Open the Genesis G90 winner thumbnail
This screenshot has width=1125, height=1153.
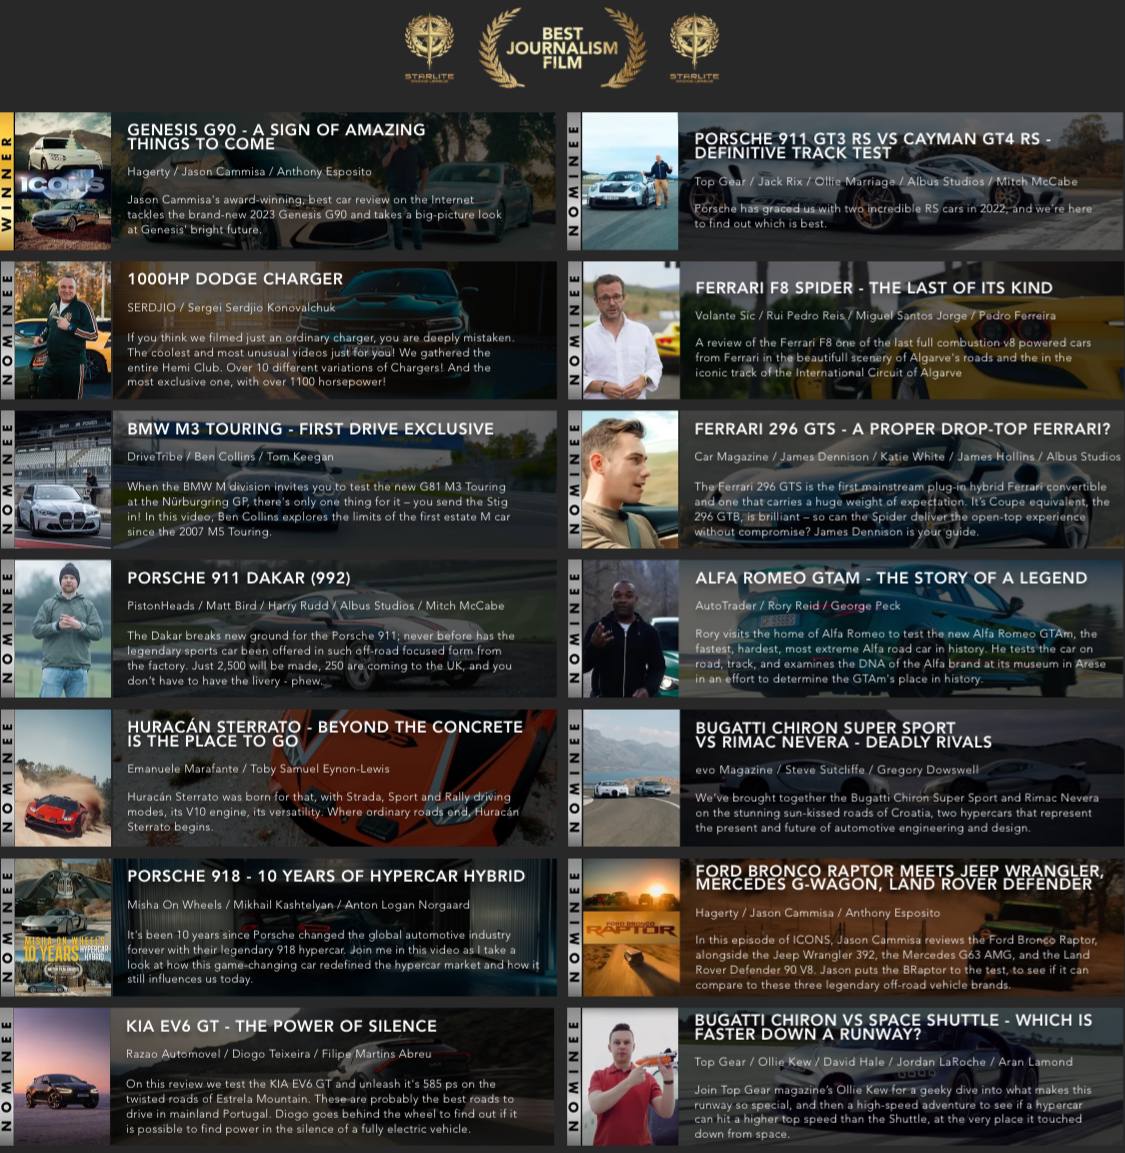pos(63,181)
